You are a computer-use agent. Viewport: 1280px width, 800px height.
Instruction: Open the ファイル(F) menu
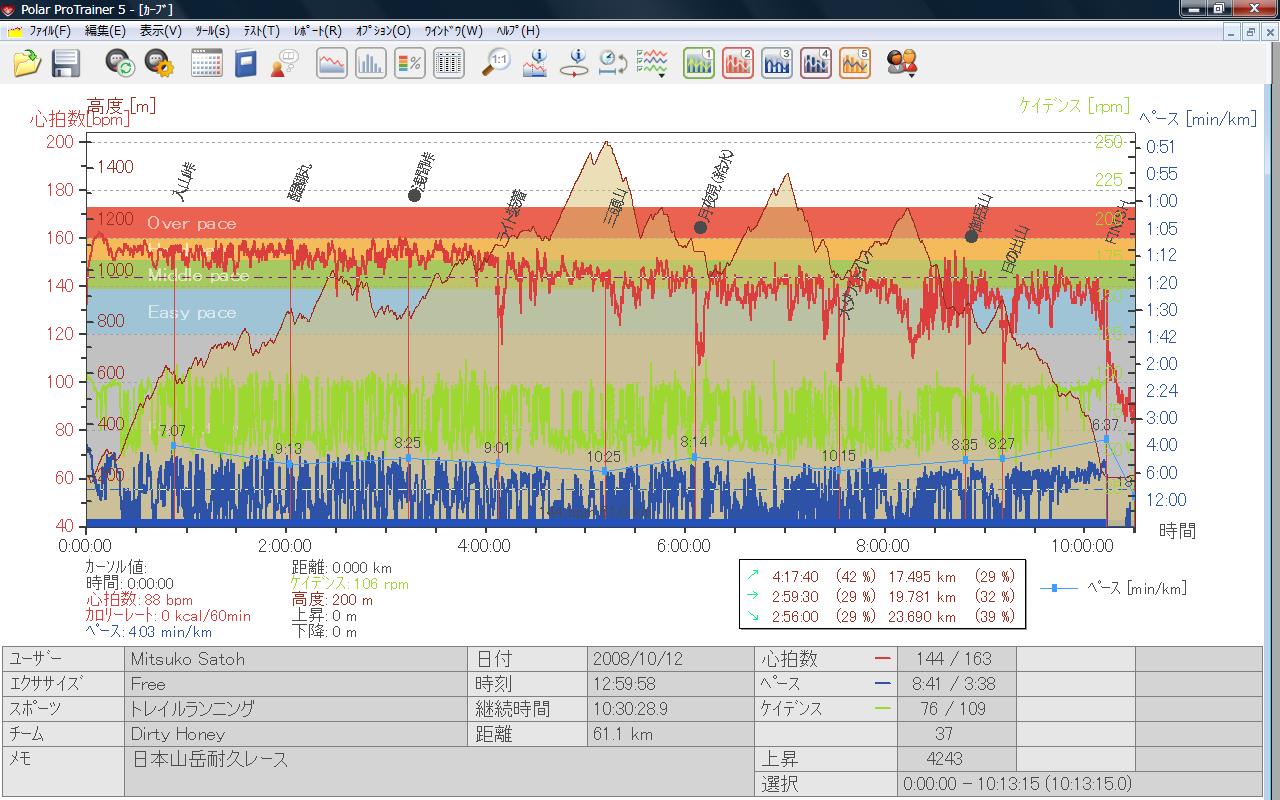(50, 31)
